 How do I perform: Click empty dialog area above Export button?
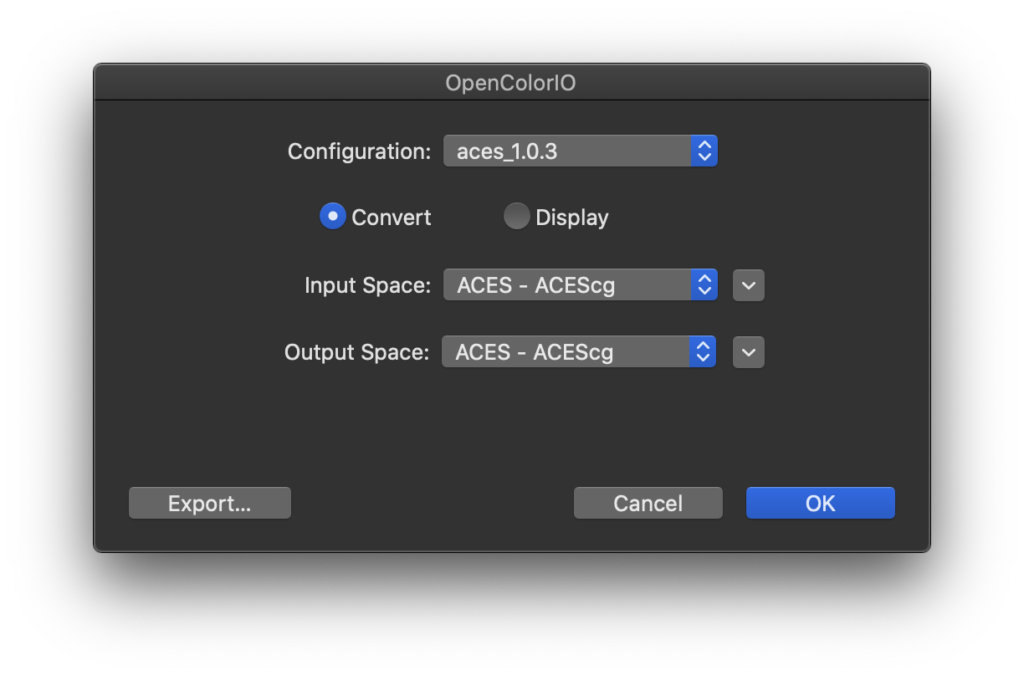tap(210, 430)
